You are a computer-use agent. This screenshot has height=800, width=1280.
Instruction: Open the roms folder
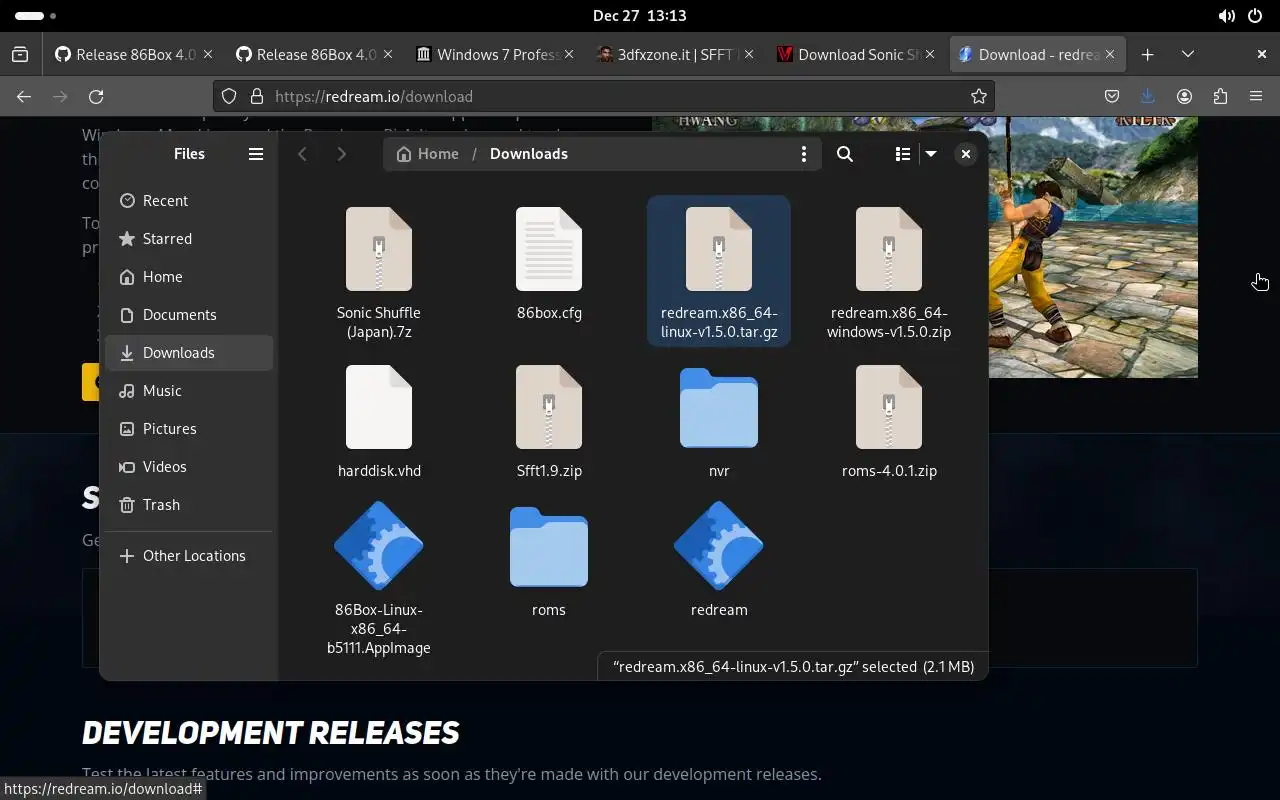pyautogui.click(x=548, y=562)
